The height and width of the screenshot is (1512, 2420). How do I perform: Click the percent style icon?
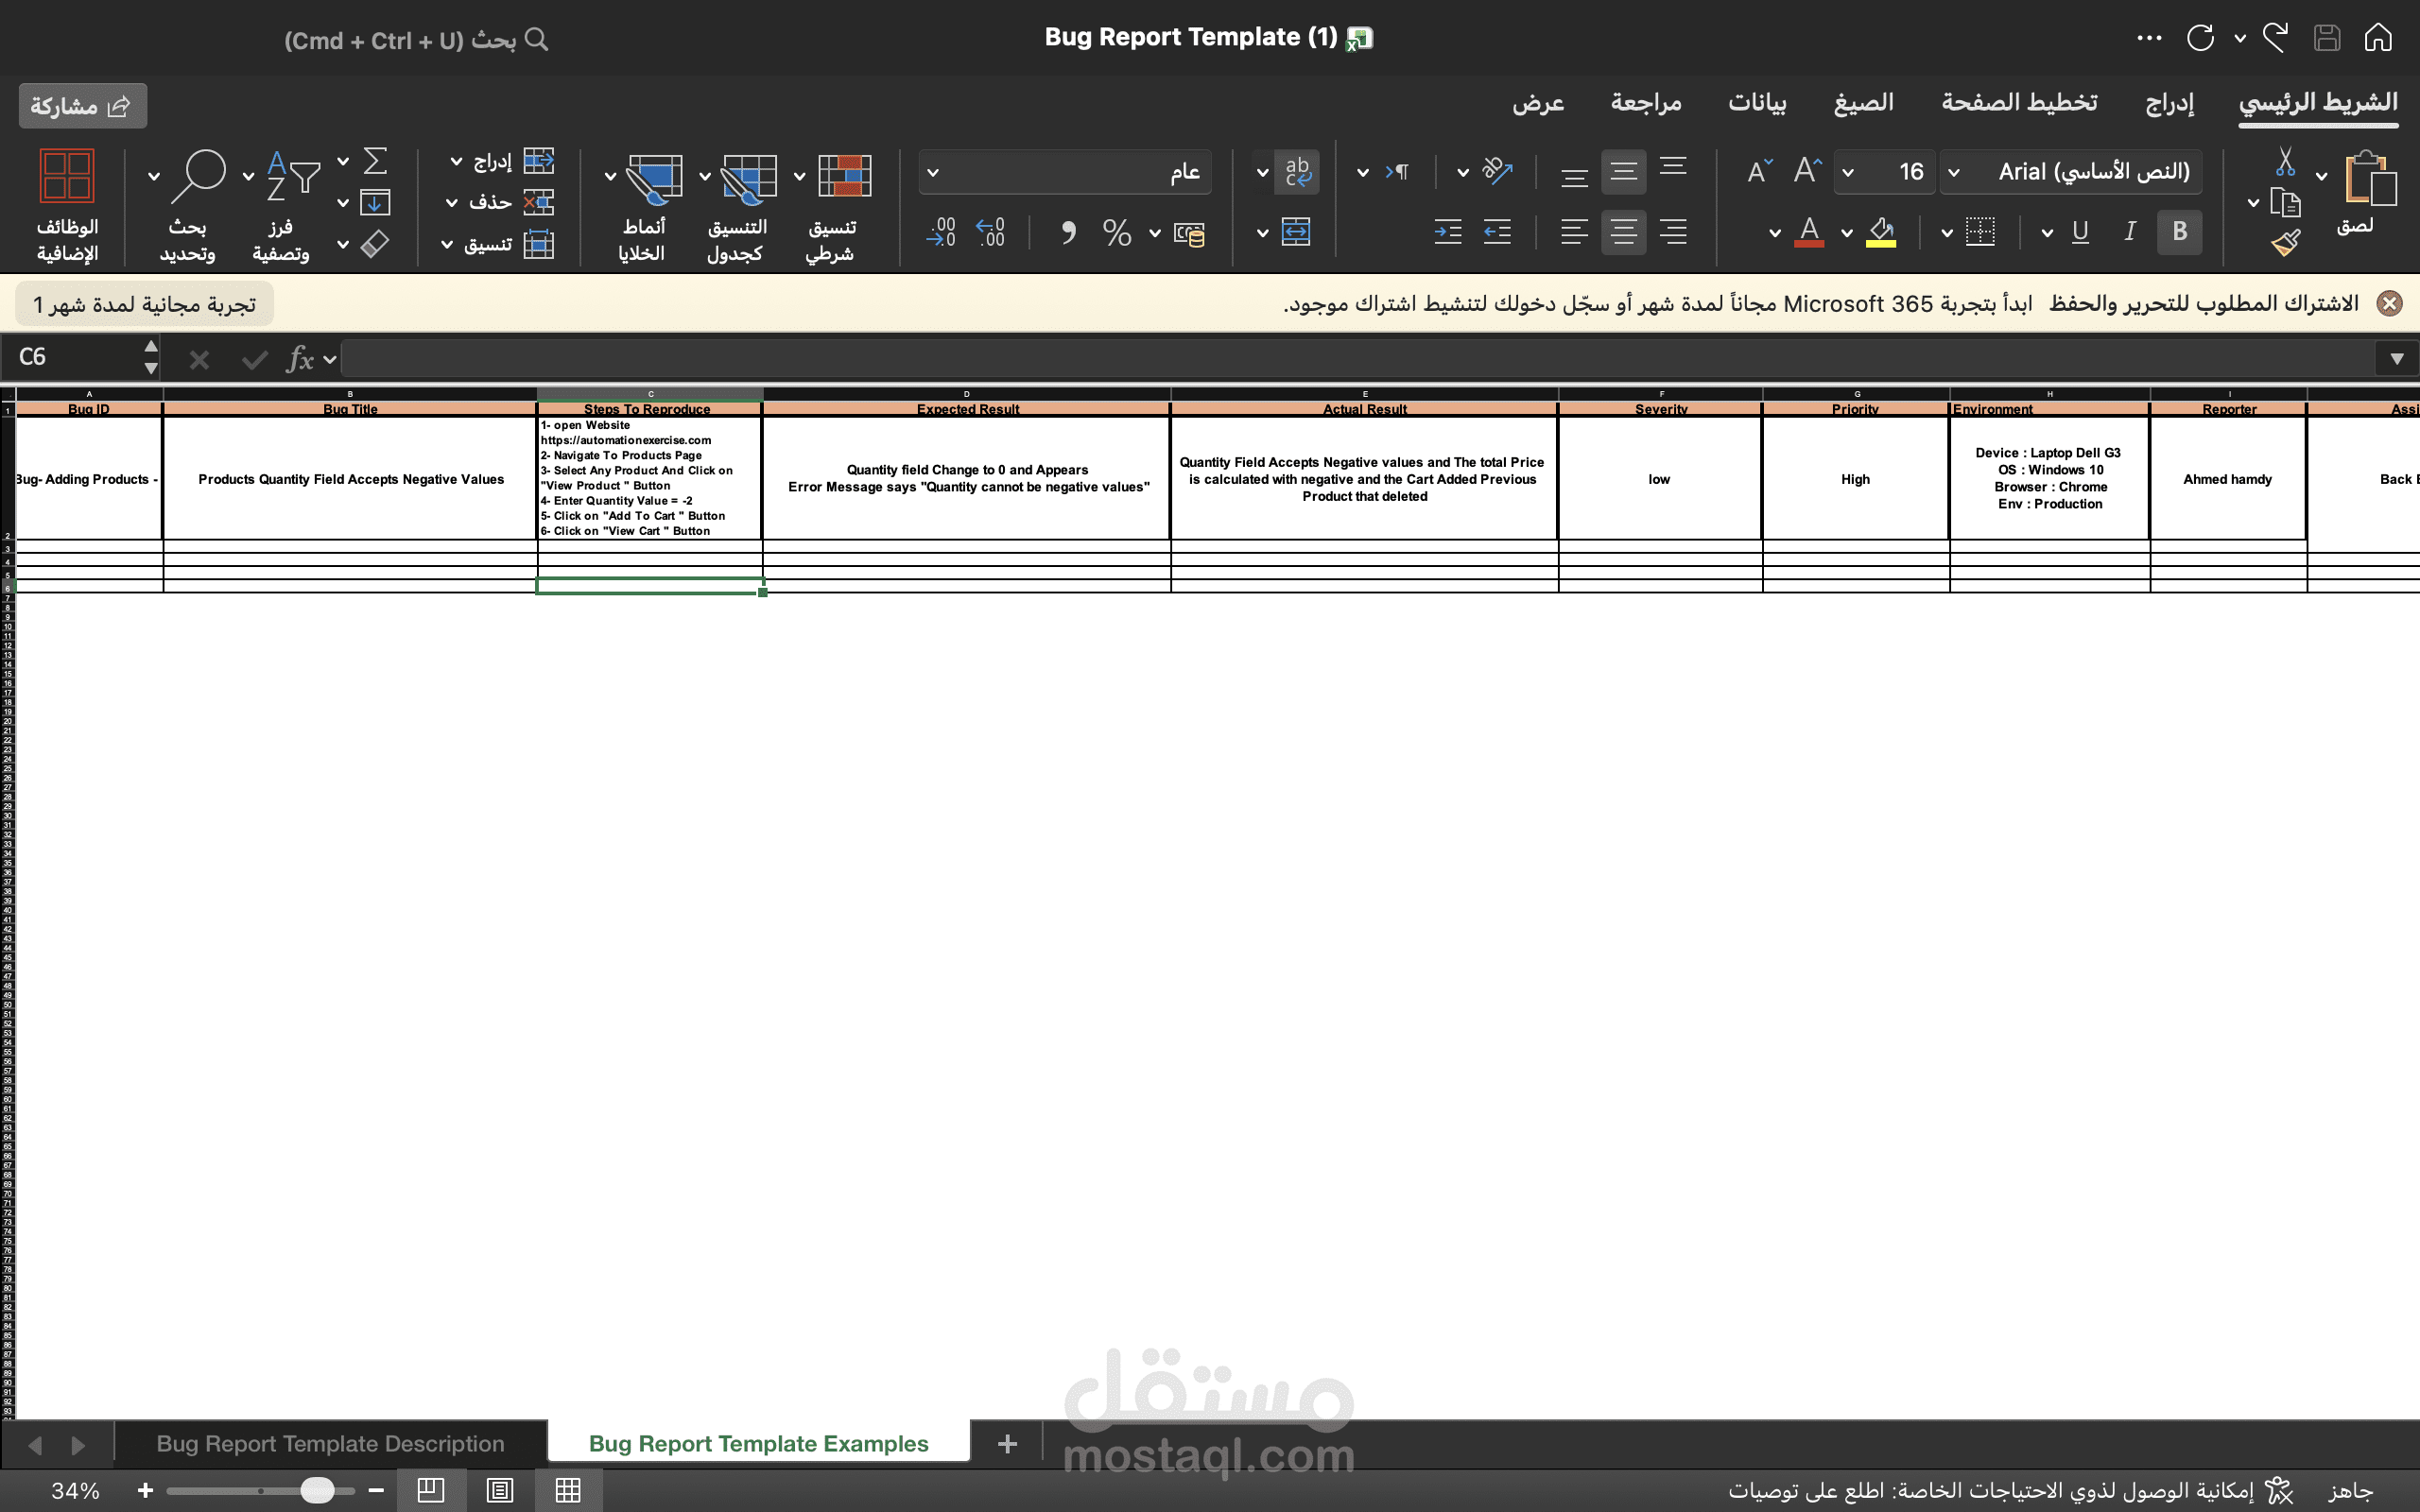[1116, 233]
